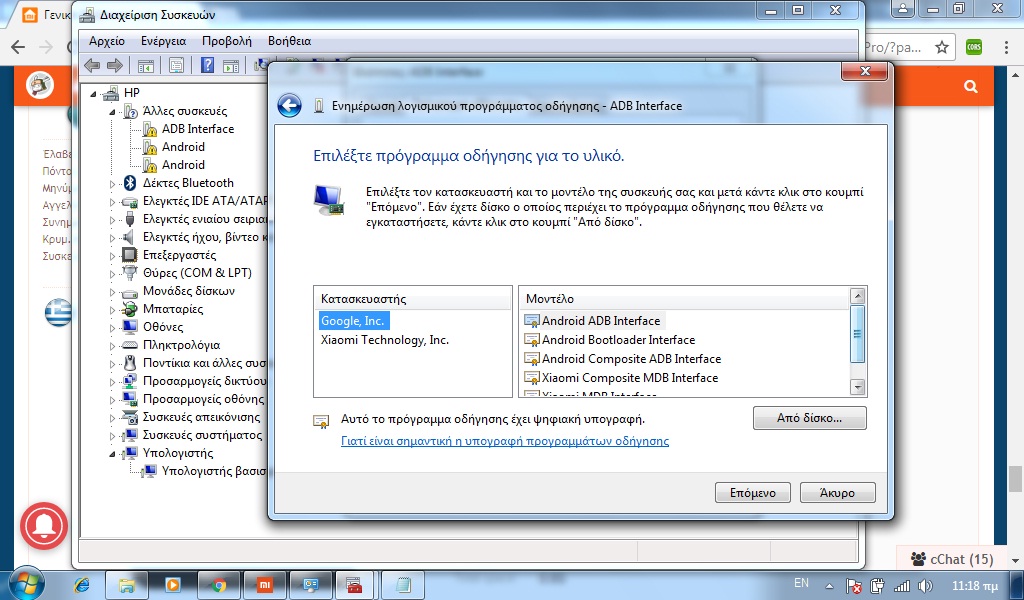Click the Help toolbar icon in Device Manager

(x=207, y=66)
